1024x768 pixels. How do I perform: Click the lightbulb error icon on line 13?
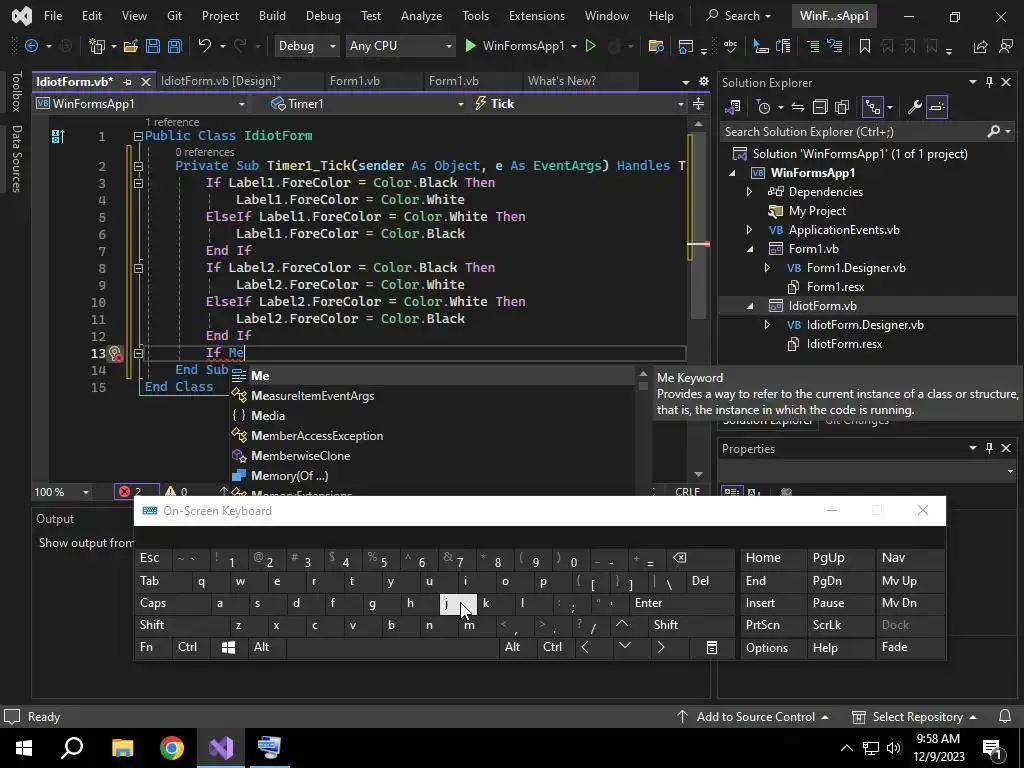coord(115,353)
